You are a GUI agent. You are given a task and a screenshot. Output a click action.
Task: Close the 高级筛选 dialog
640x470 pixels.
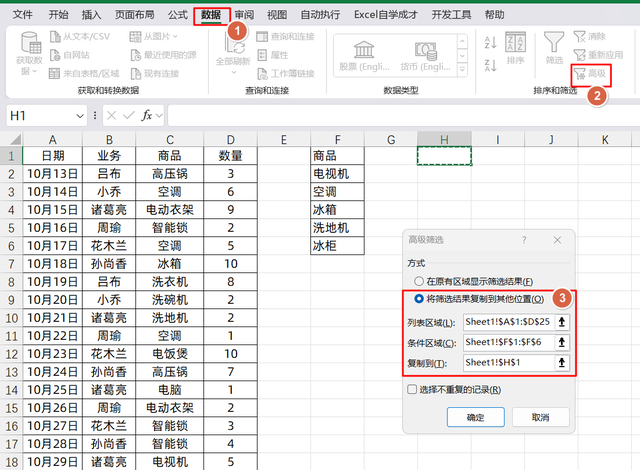click(x=557, y=240)
